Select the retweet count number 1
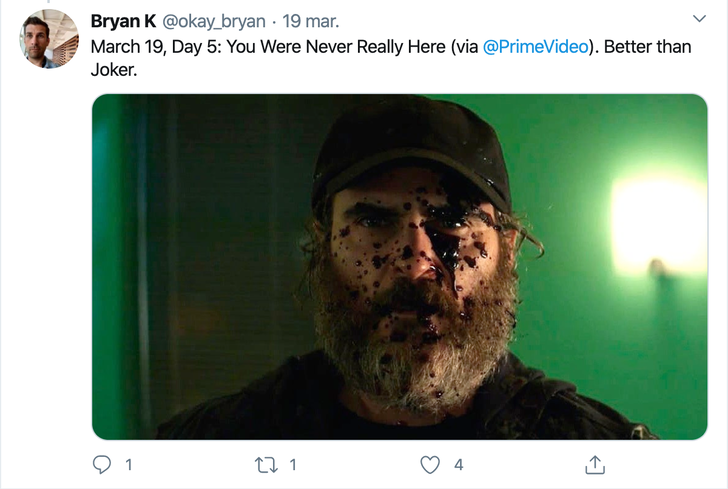Screen dimensions: 728x489 click(292, 465)
